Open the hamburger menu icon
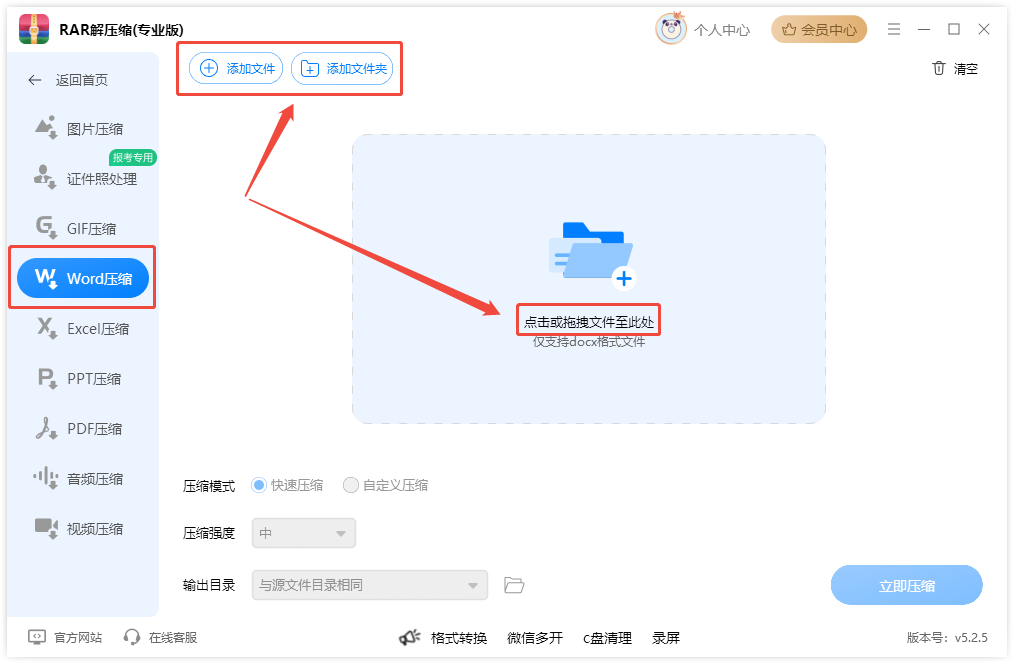Image resolution: width=1014 pixels, height=664 pixels. click(x=894, y=29)
